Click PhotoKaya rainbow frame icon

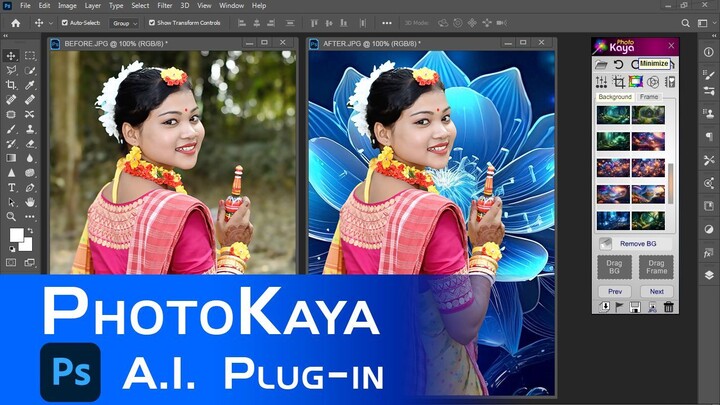(636, 82)
